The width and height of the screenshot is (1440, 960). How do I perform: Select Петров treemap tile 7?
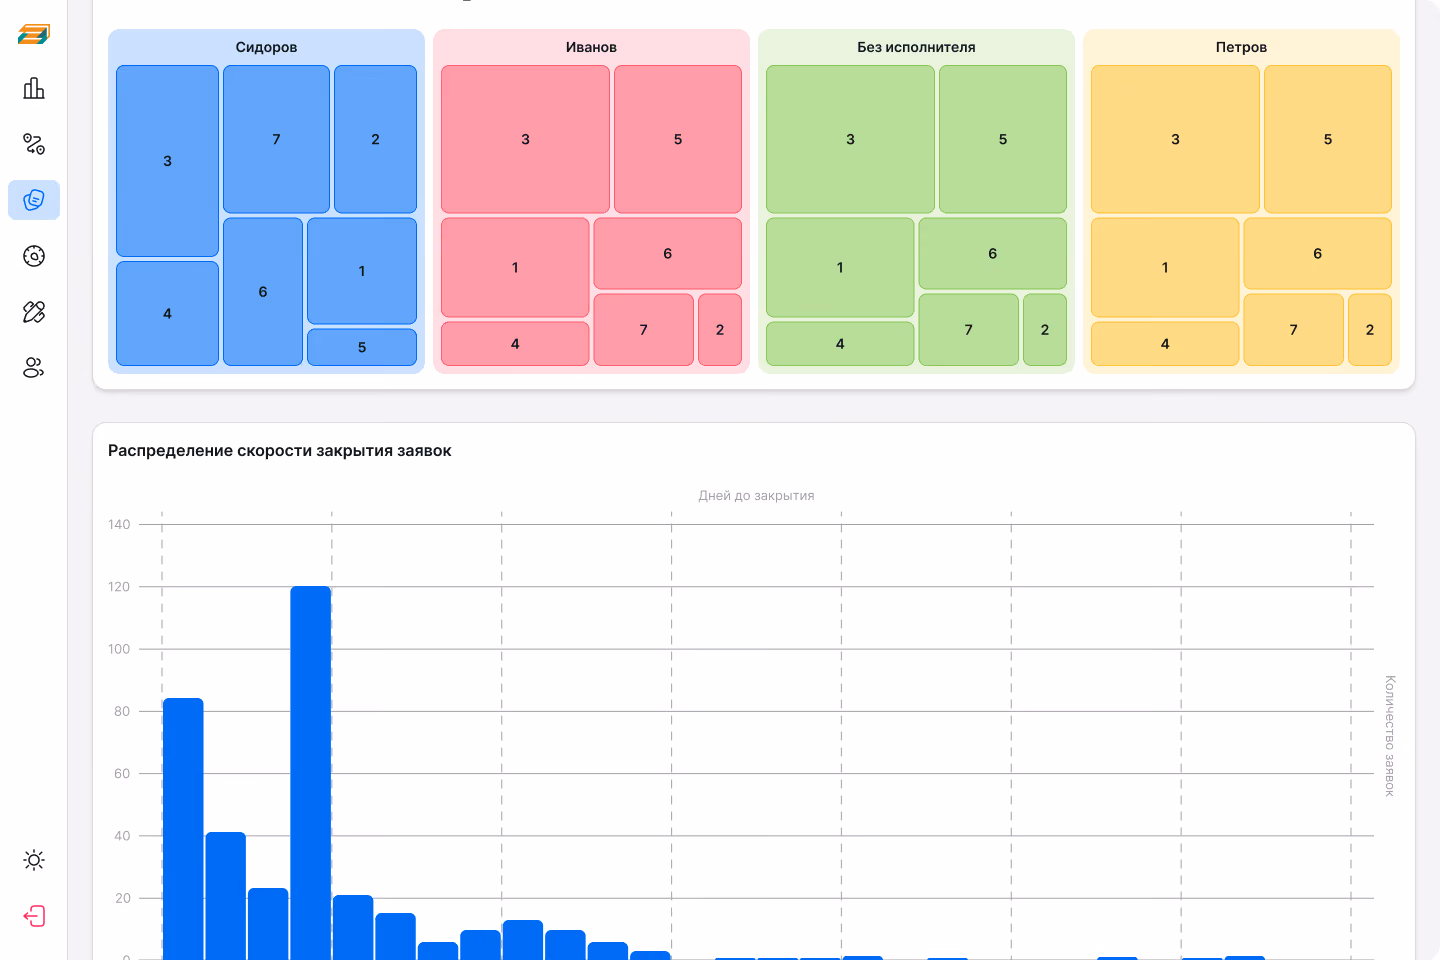(1294, 329)
